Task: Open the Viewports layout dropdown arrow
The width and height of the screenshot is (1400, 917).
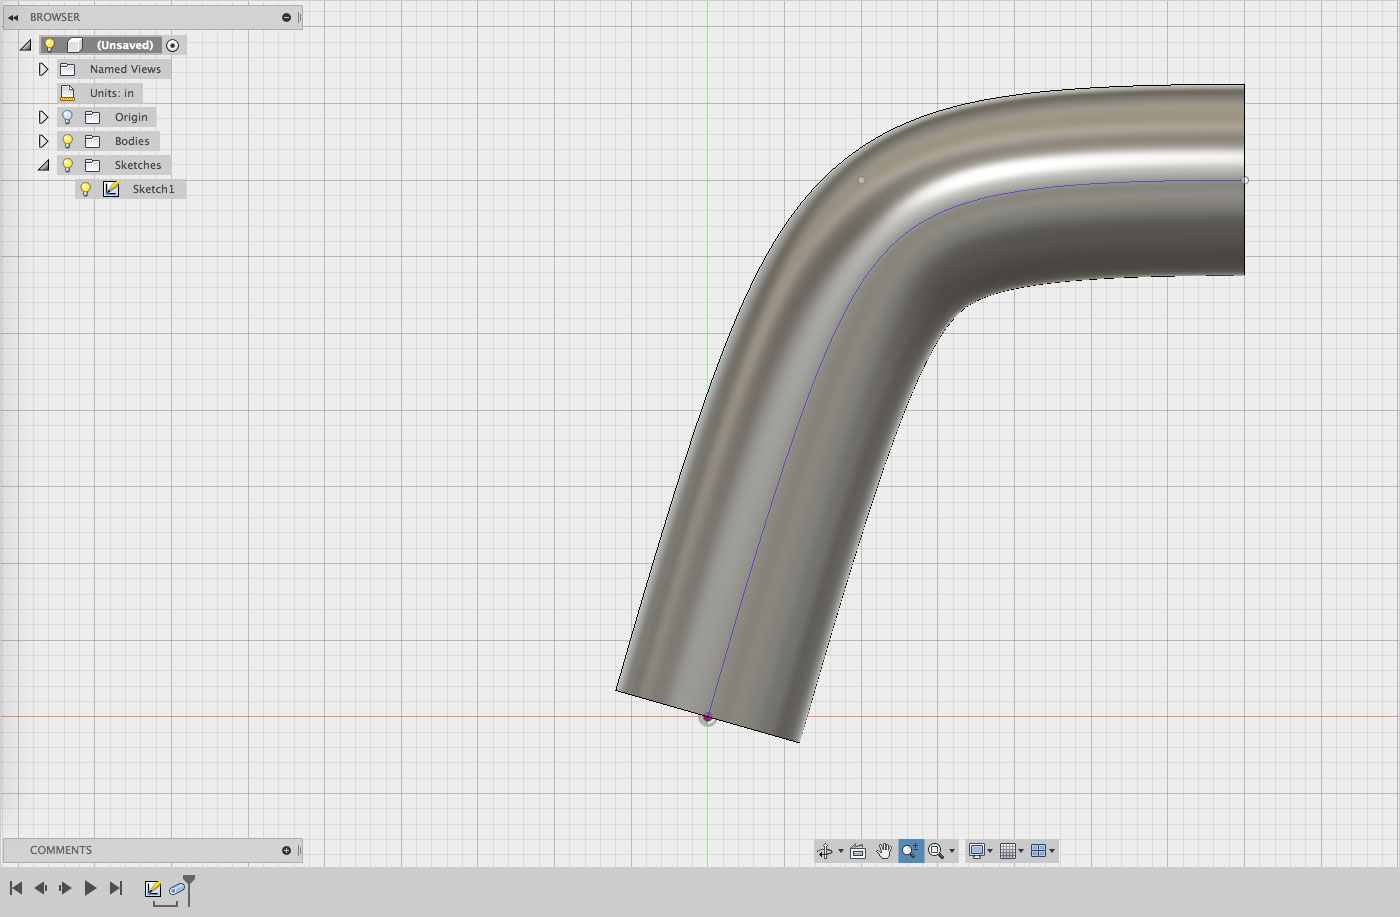Action: point(1052,851)
